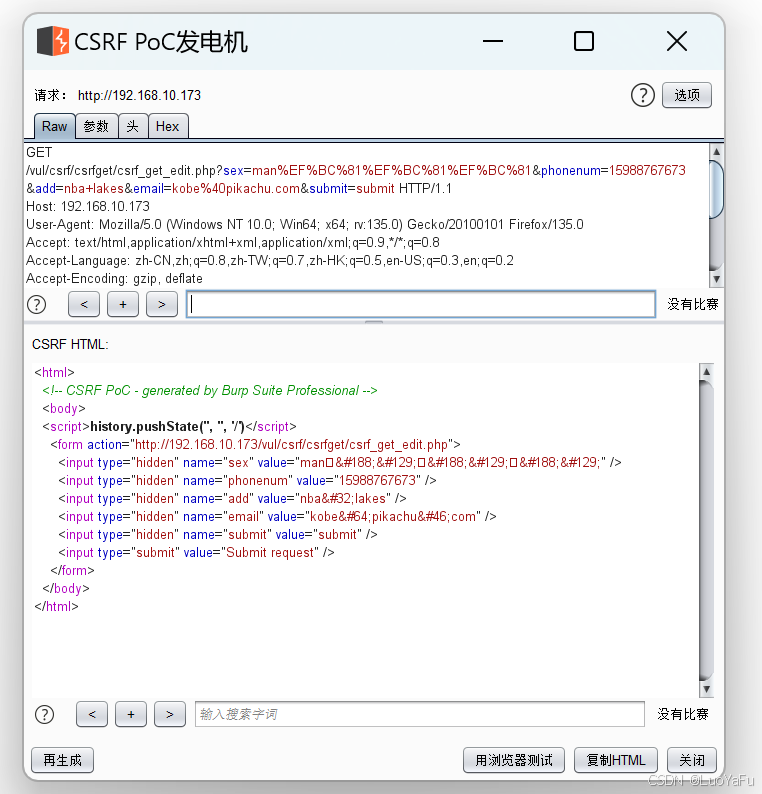This screenshot has height=794, width=762.
Task: Click the + button in HTML search bar
Action: click(131, 714)
